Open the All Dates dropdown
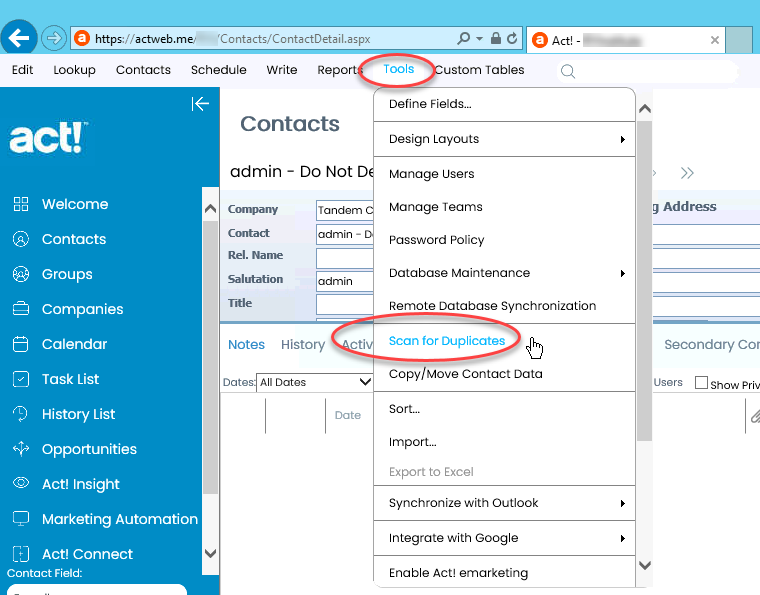This screenshot has width=760, height=595. pos(314,382)
